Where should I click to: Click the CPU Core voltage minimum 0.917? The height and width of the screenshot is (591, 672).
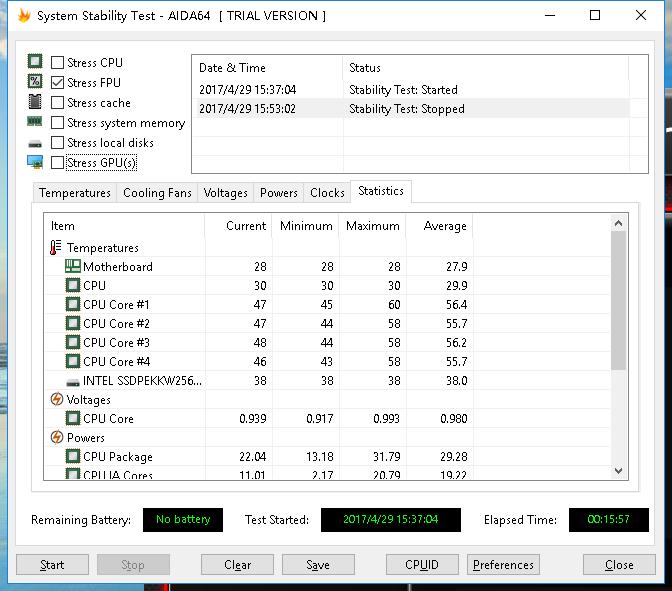(320, 418)
